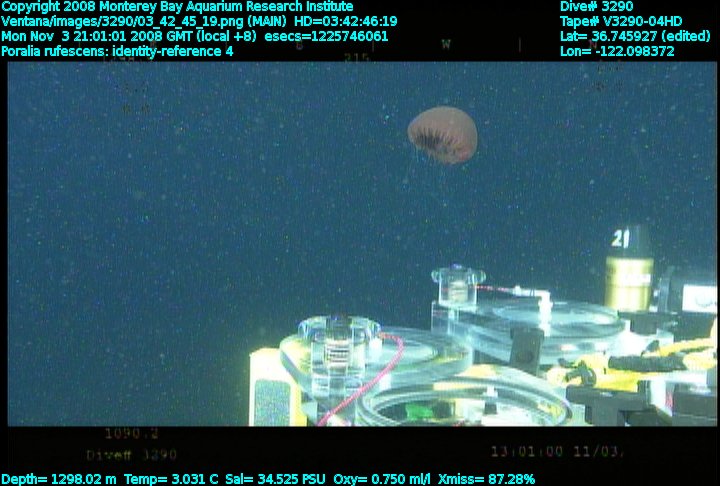Viewport: 720px width, 486px height.
Task: Click the 'Oxy= 0.750 ml/l' value
Action: click(x=382, y=479)
